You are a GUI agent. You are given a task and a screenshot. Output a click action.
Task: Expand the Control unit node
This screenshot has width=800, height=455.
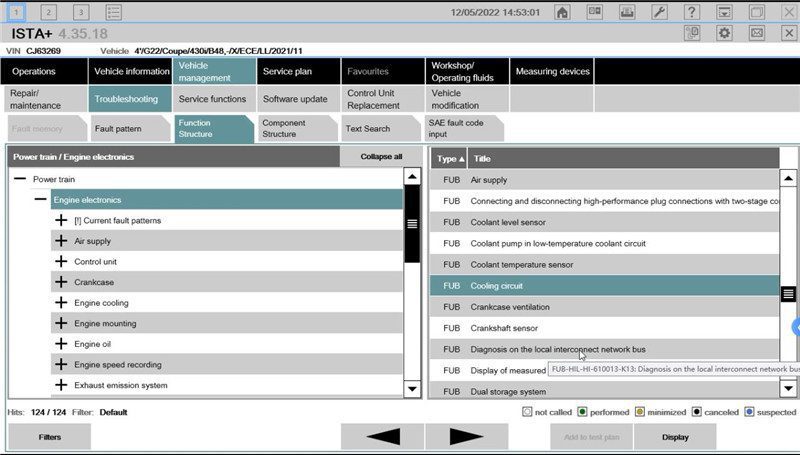pyautogui.click(x=61, y=261)
